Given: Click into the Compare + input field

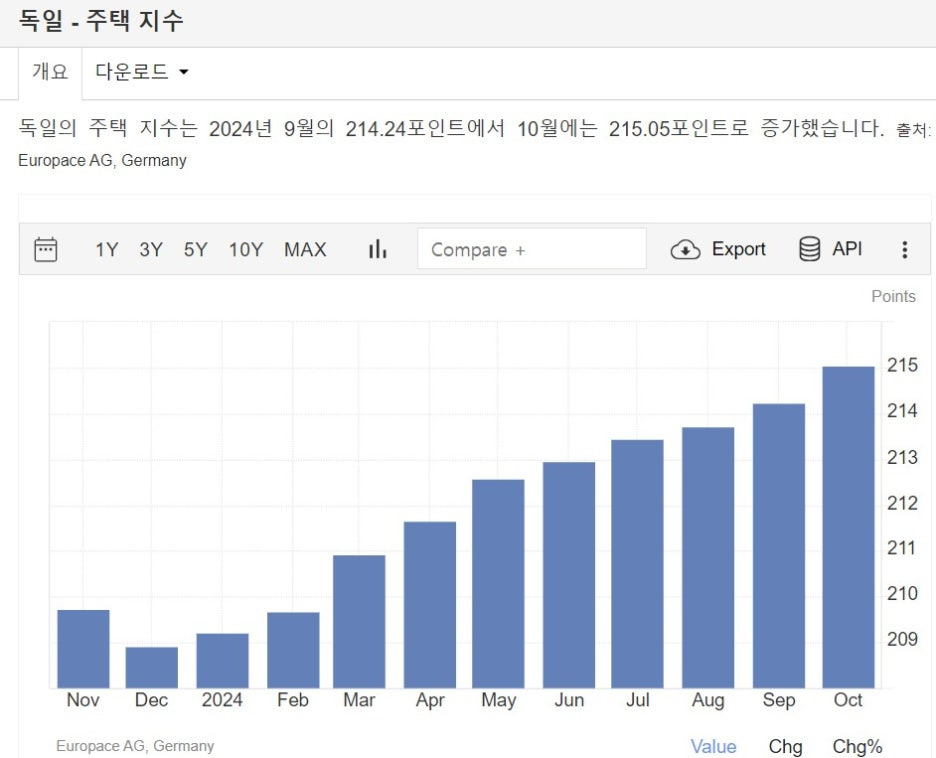Looking at the screenshot, I should coord(532,249).
